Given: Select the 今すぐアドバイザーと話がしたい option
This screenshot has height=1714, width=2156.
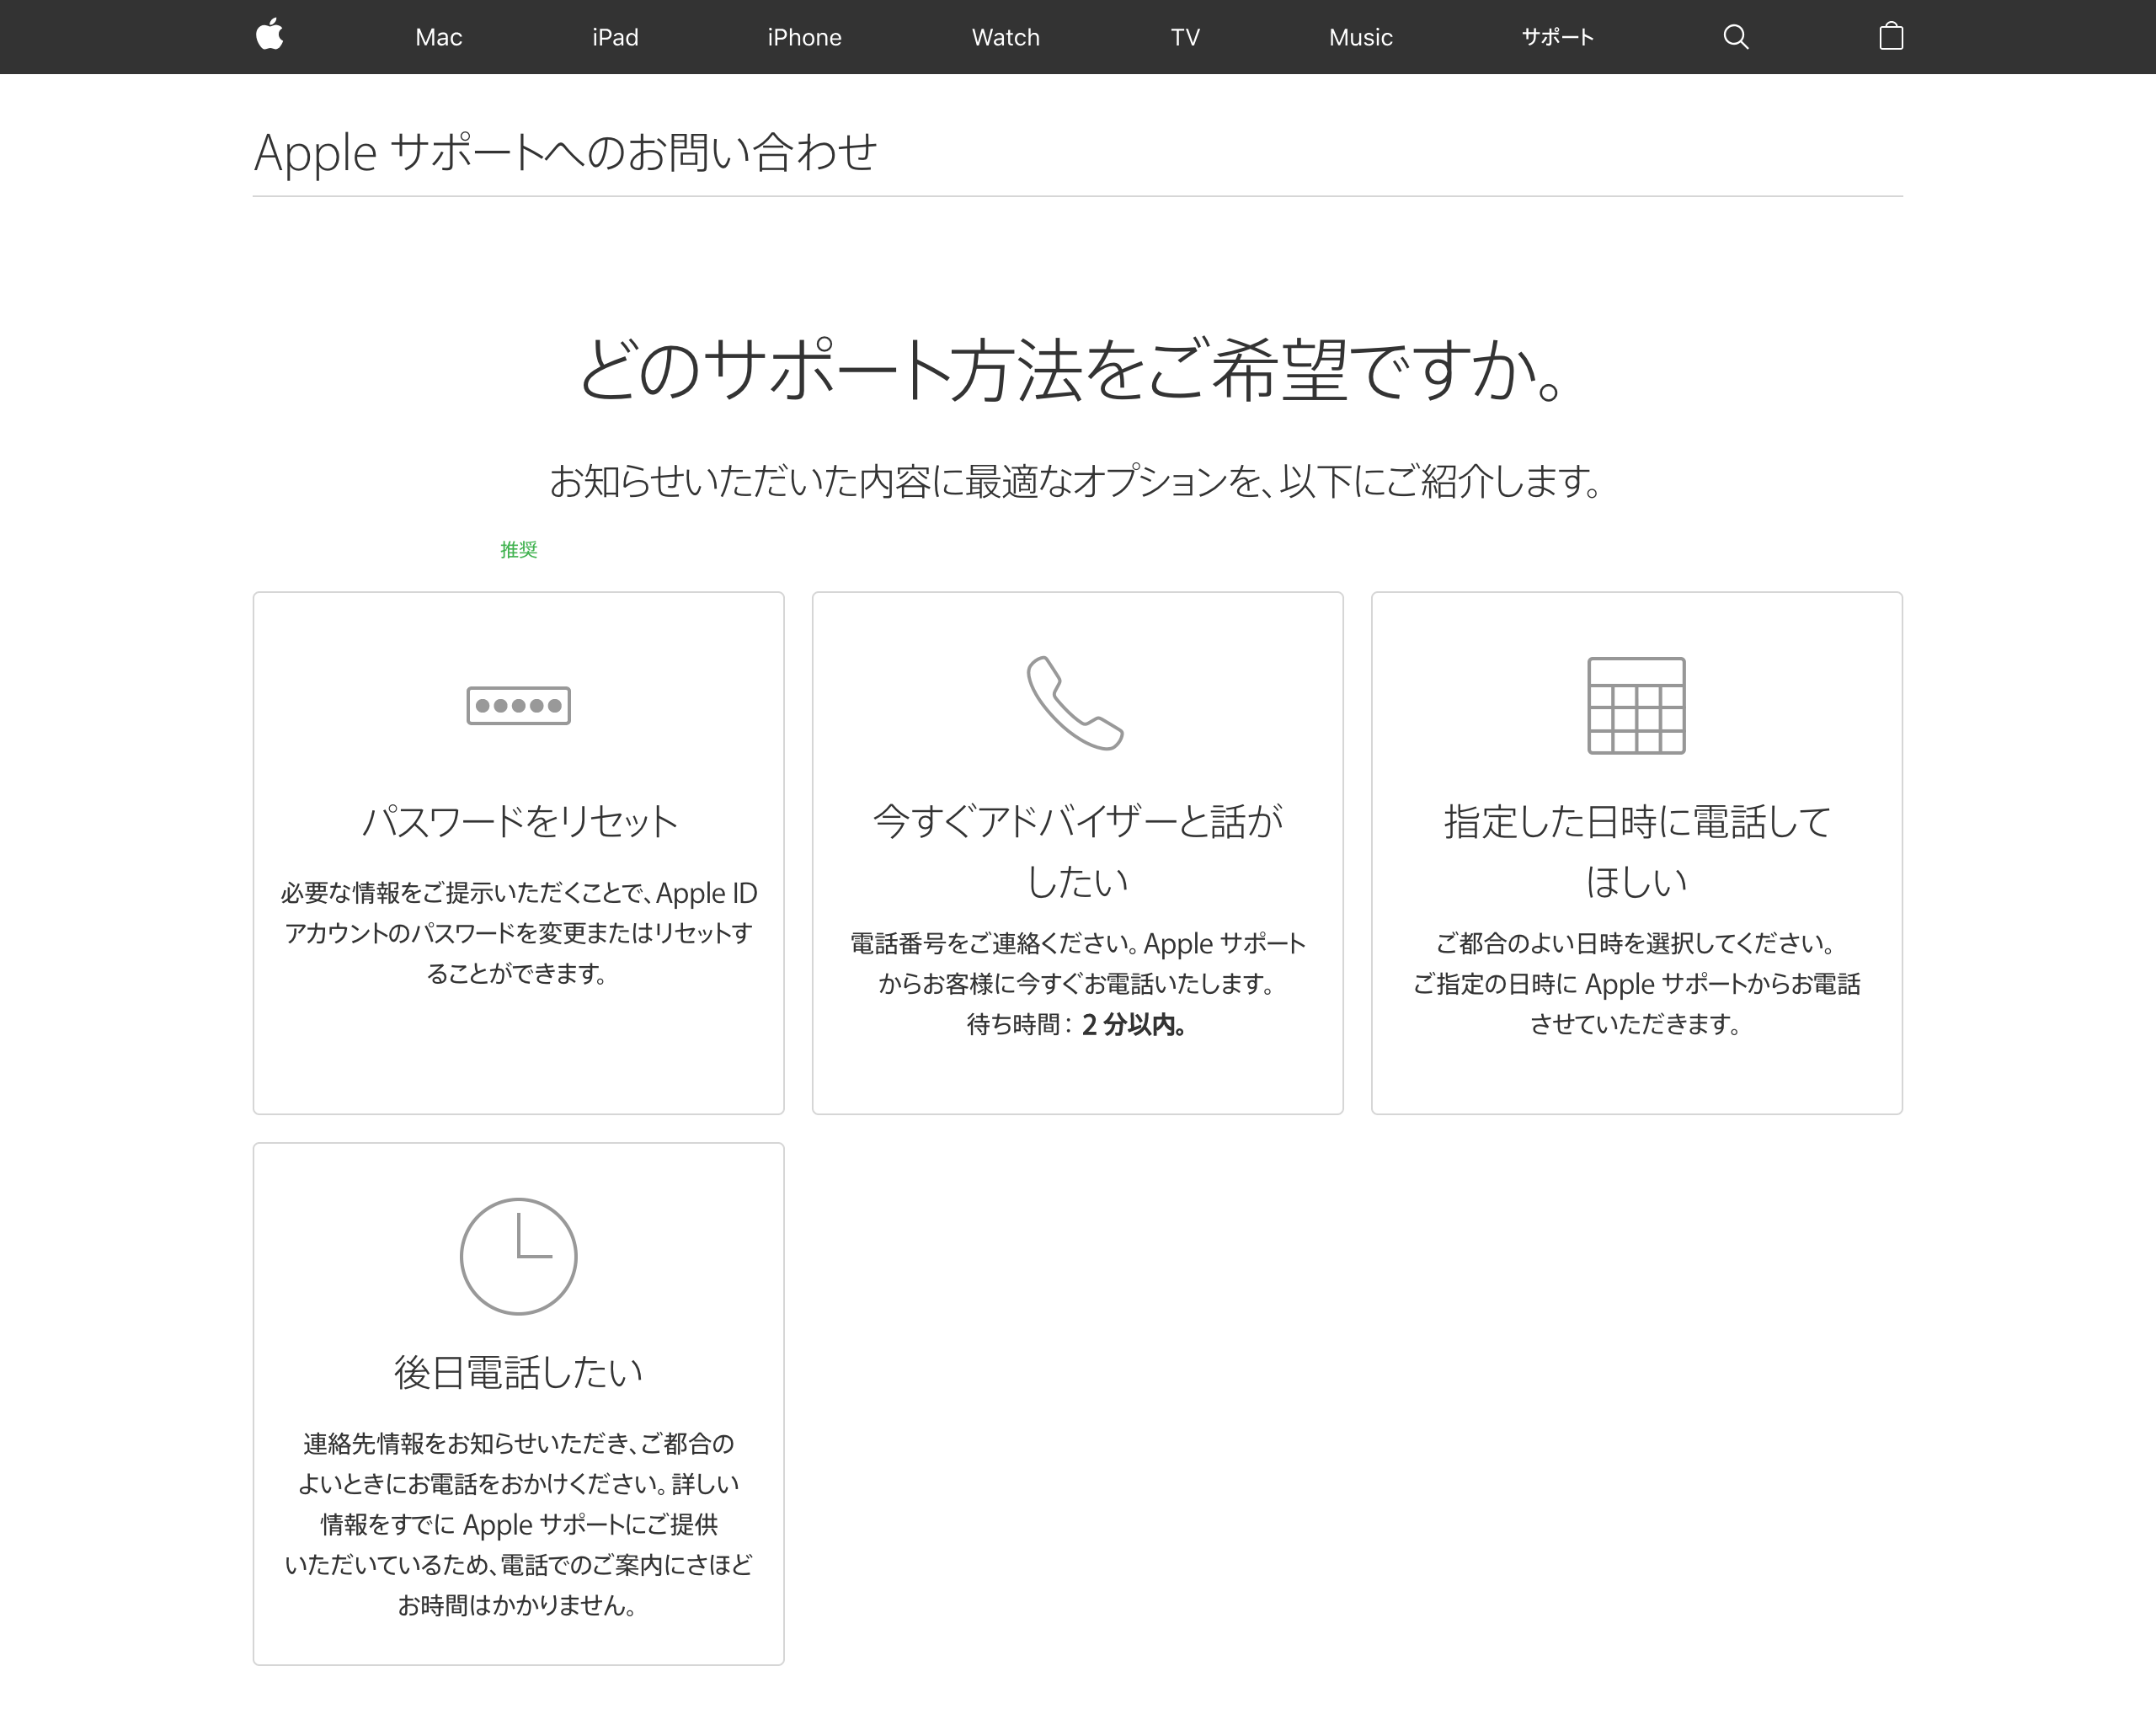Looking at the screenshot, I should pos(1076,851).
